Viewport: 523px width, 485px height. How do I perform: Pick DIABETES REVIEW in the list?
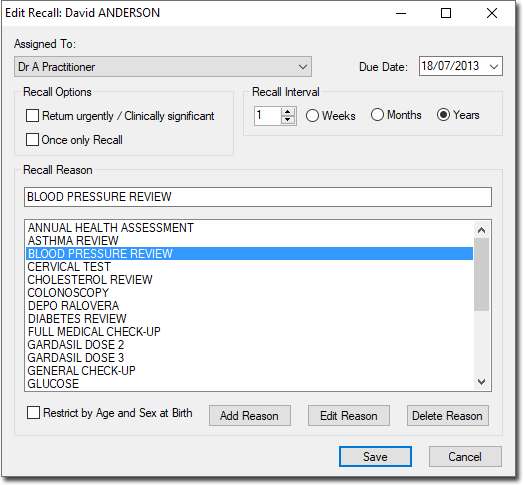point(249,319)
